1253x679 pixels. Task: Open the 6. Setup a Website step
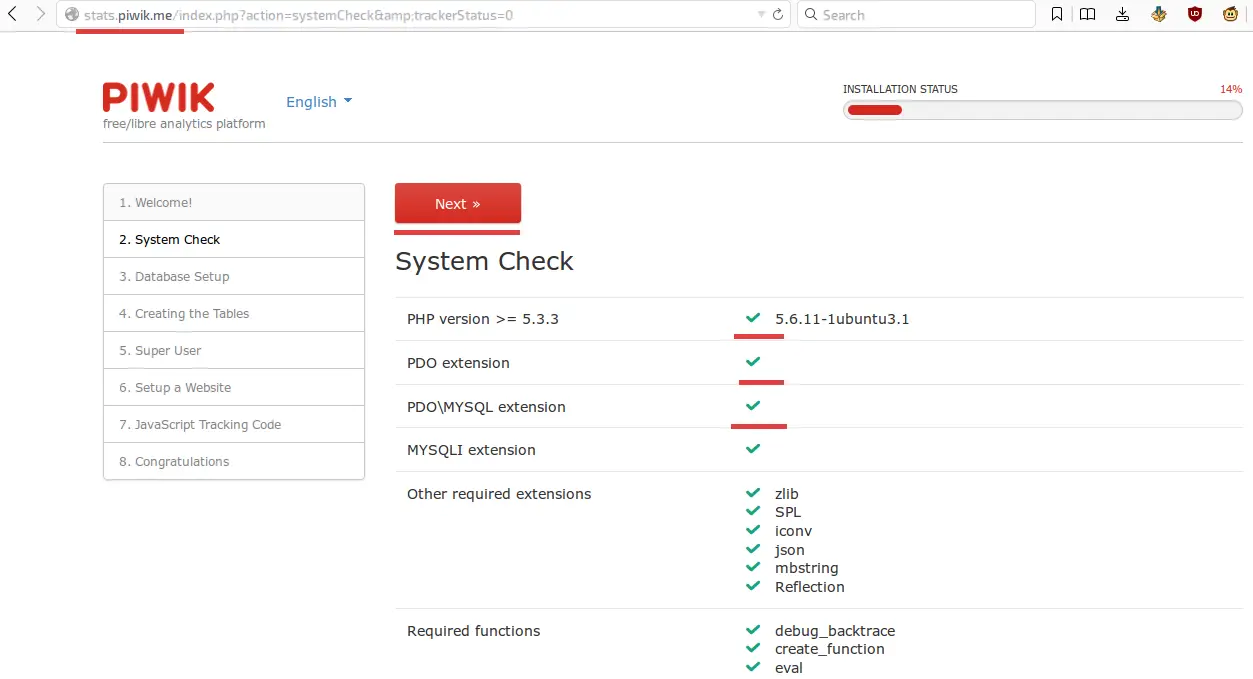(x=234, y=387)
